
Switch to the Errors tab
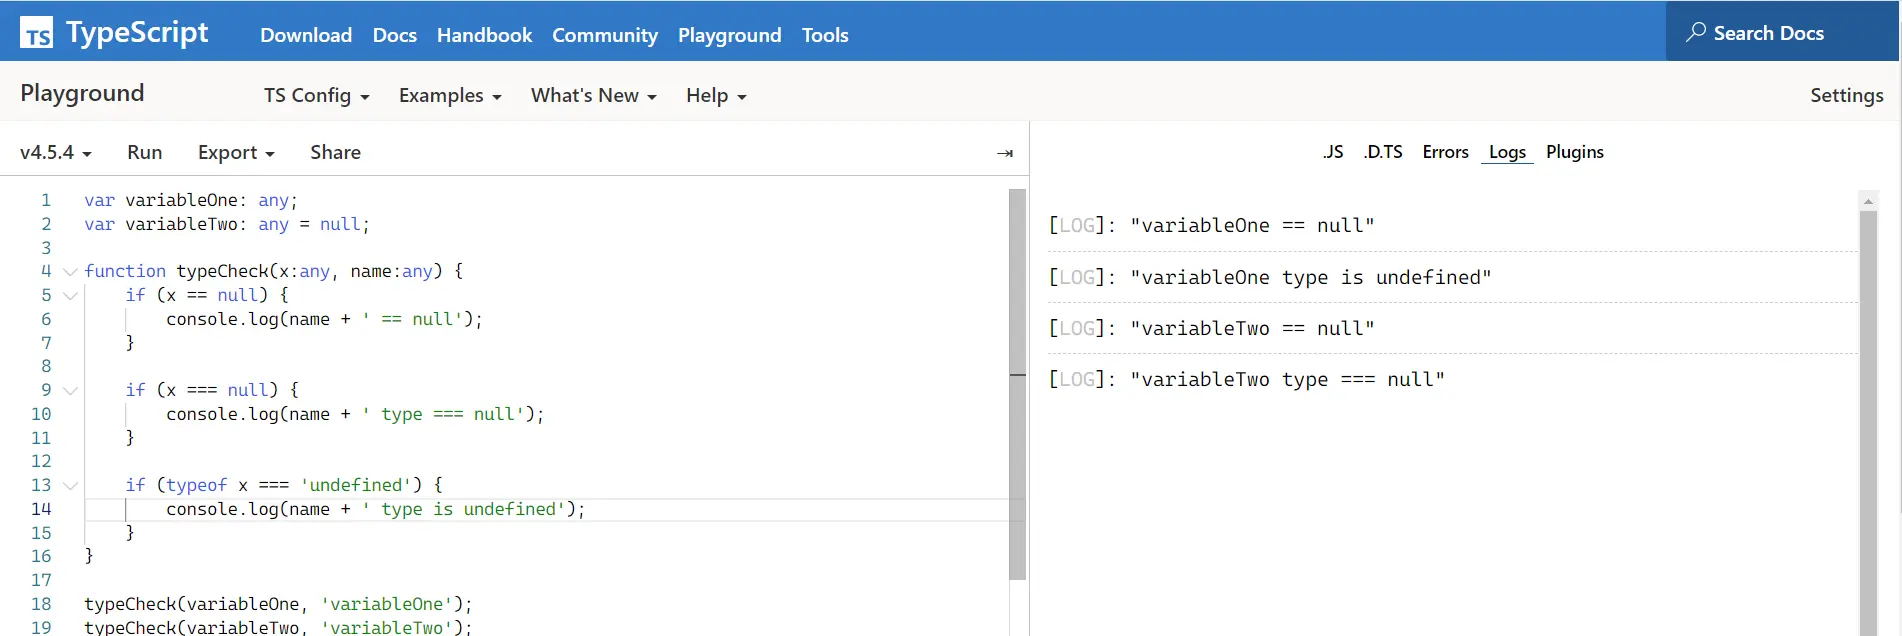(1445, 152)
